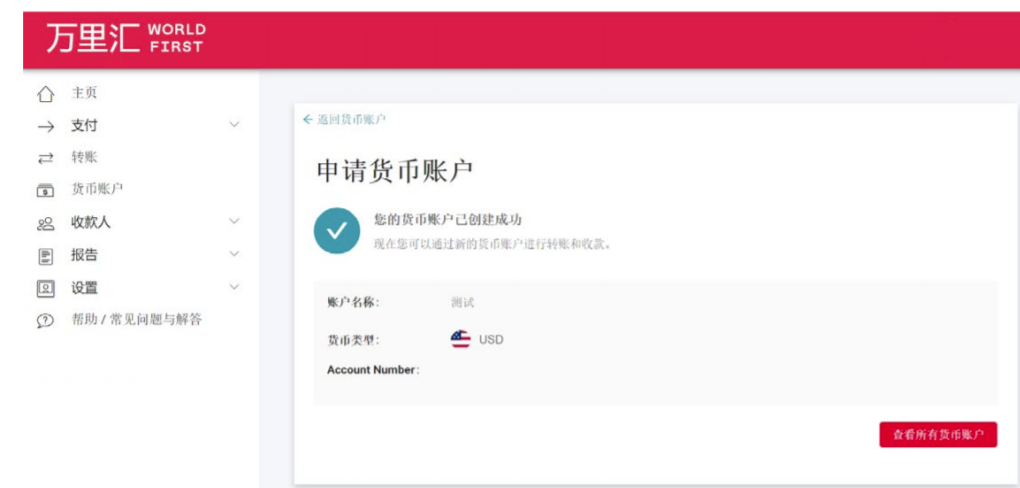Image resolution: width=1020 pixels, height=488 pixels.
Task: Expand the 收款人 submenu chevron
Action: coord(234,221)
